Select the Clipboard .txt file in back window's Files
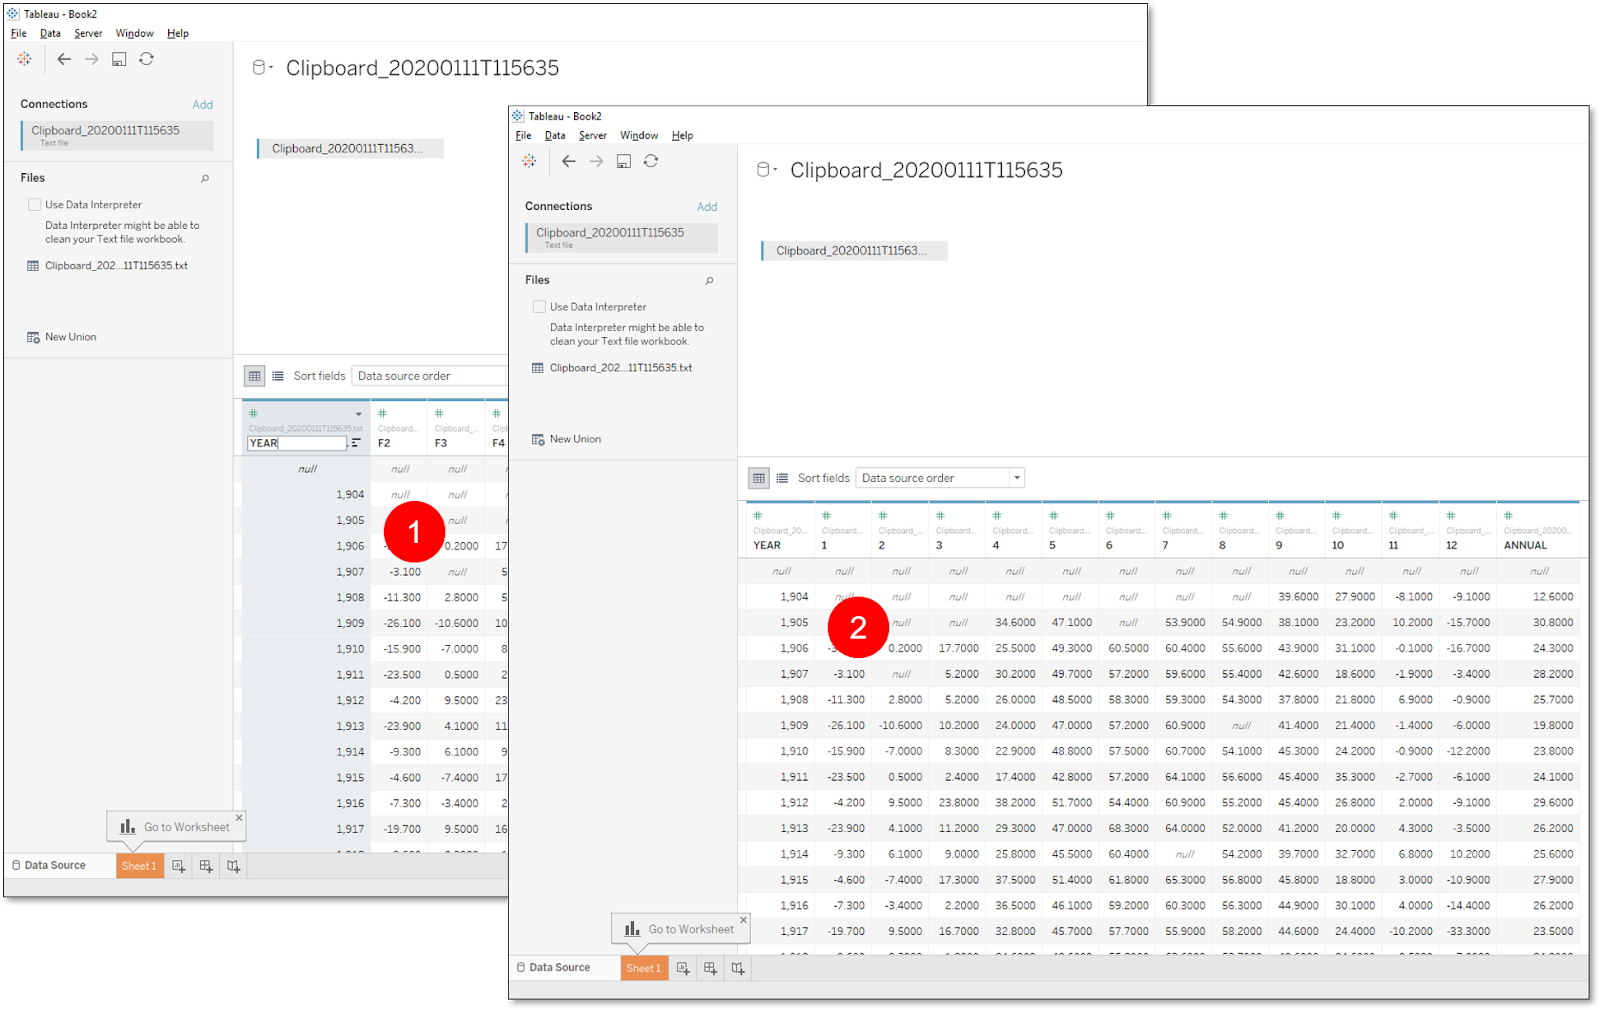This screenshot has width=1600, height=1010. pos(108,266)
